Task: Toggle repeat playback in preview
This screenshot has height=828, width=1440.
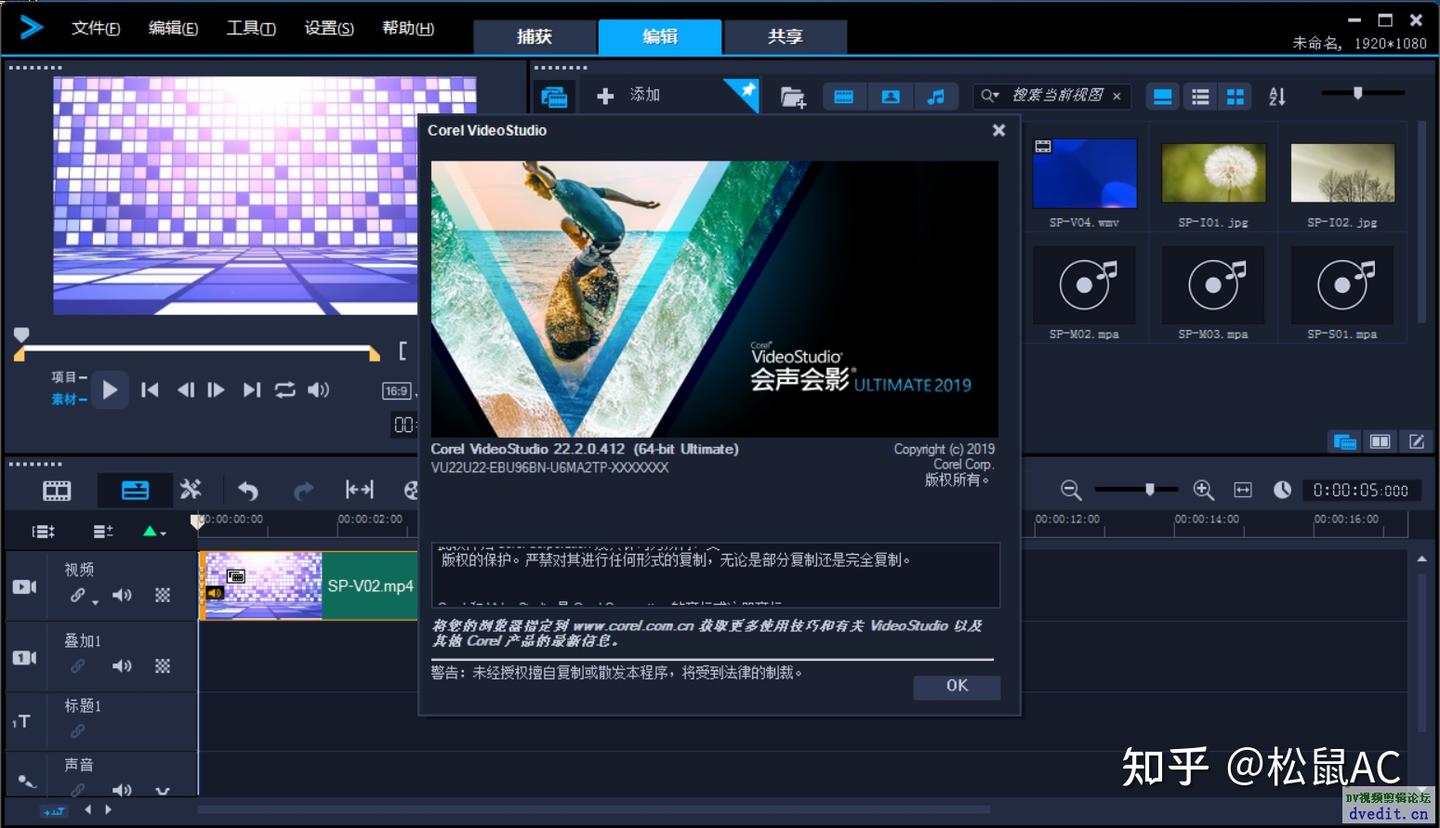Action: click(x=285, y=390)
